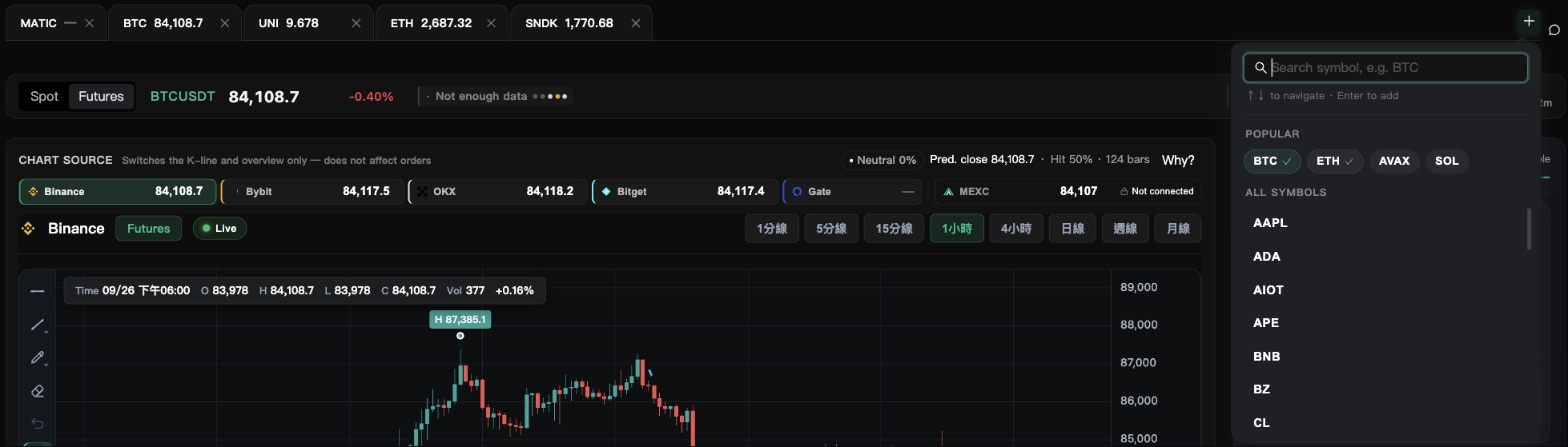Select APE in all symbols list

pos(1385,323)
